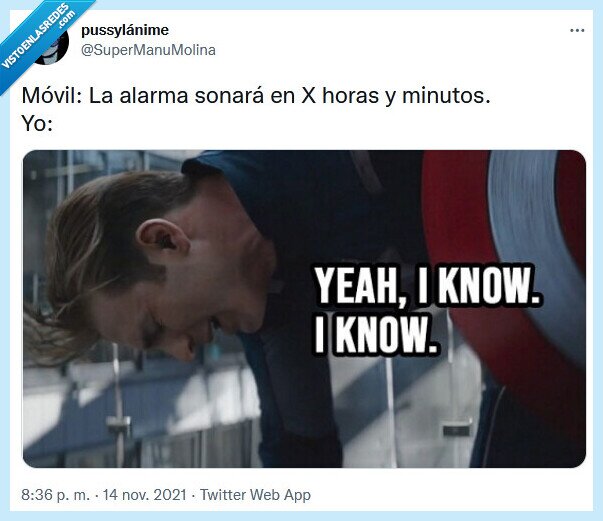Click the word 'minutos.' in the tweet
Screen dimensions: 603x521
[x=446, y=95]
